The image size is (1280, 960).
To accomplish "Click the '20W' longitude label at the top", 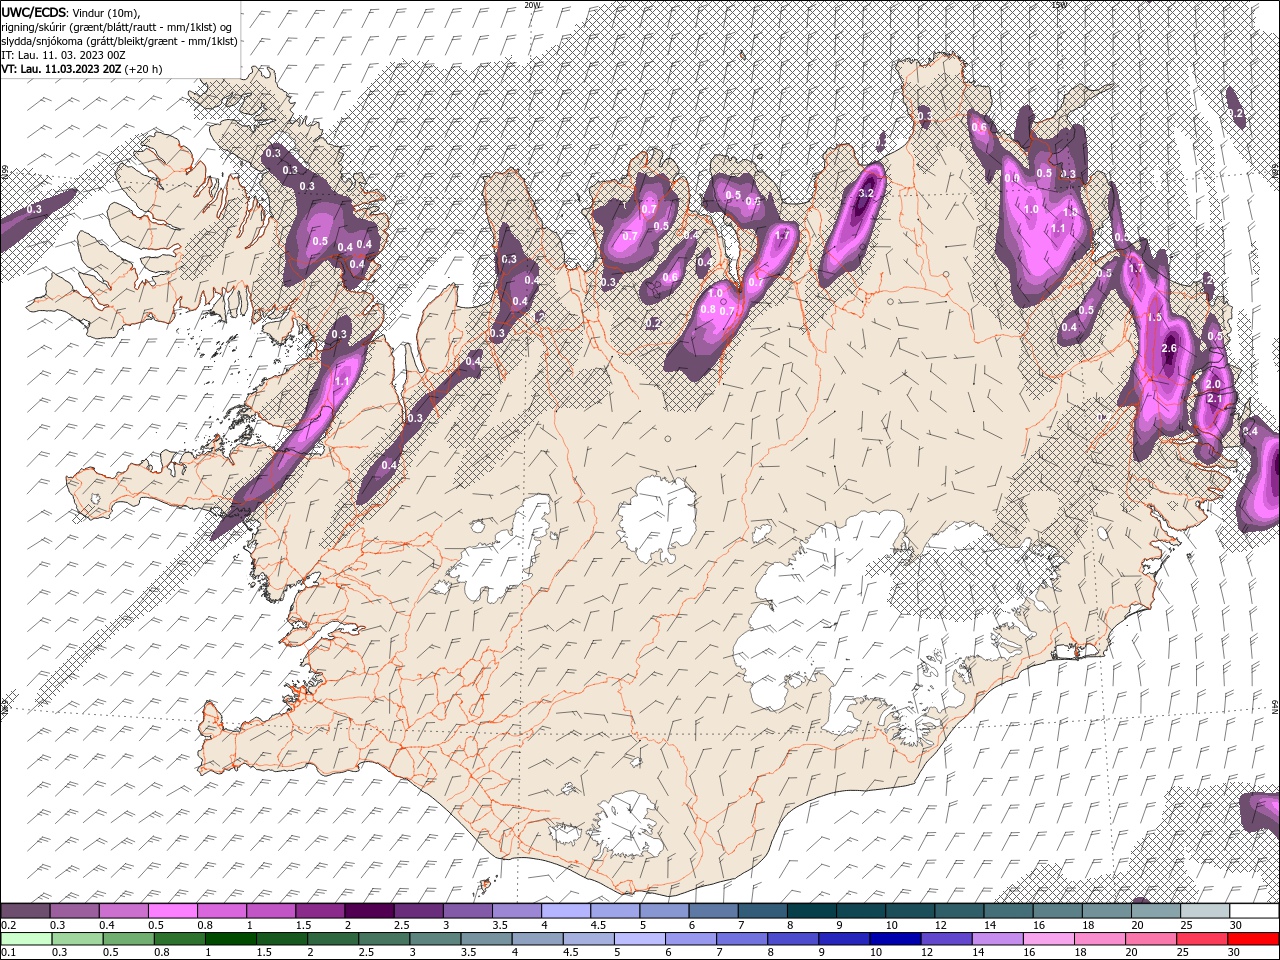I will click(532, 5).
